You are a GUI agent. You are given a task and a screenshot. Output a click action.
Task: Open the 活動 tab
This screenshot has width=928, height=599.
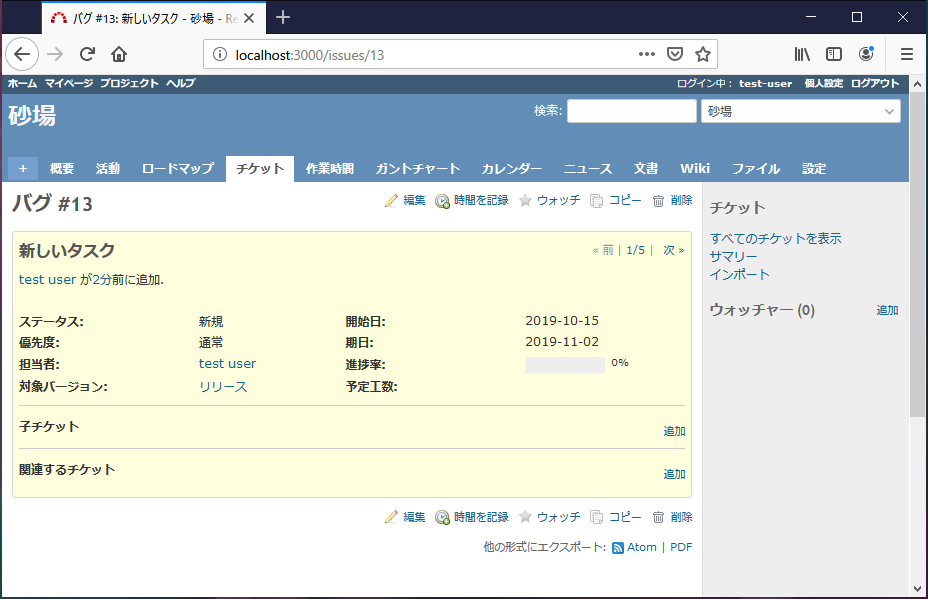pos(108,169)
